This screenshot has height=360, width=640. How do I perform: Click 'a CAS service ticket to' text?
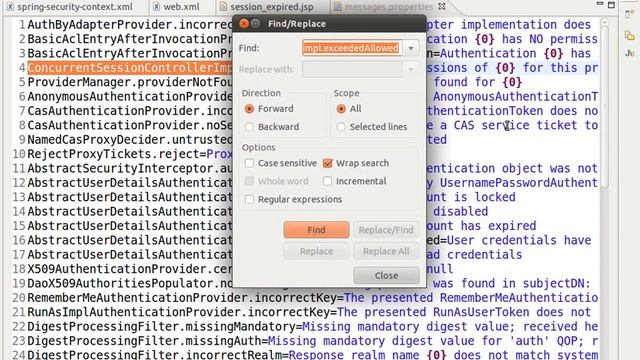point(519,125)
